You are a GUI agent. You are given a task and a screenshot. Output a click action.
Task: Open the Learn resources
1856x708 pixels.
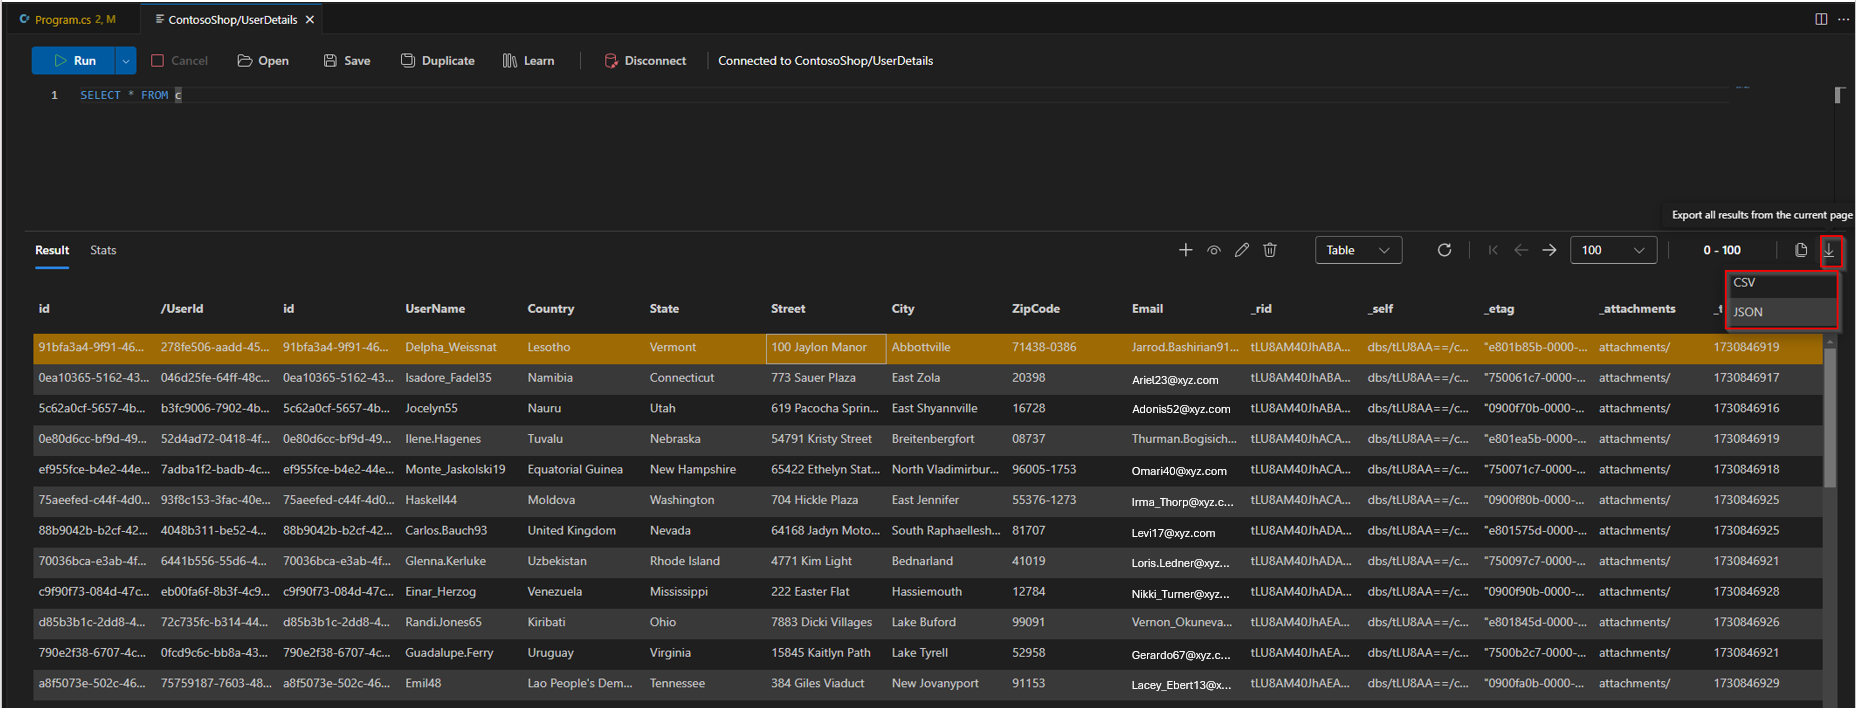(x=528, y=61)
